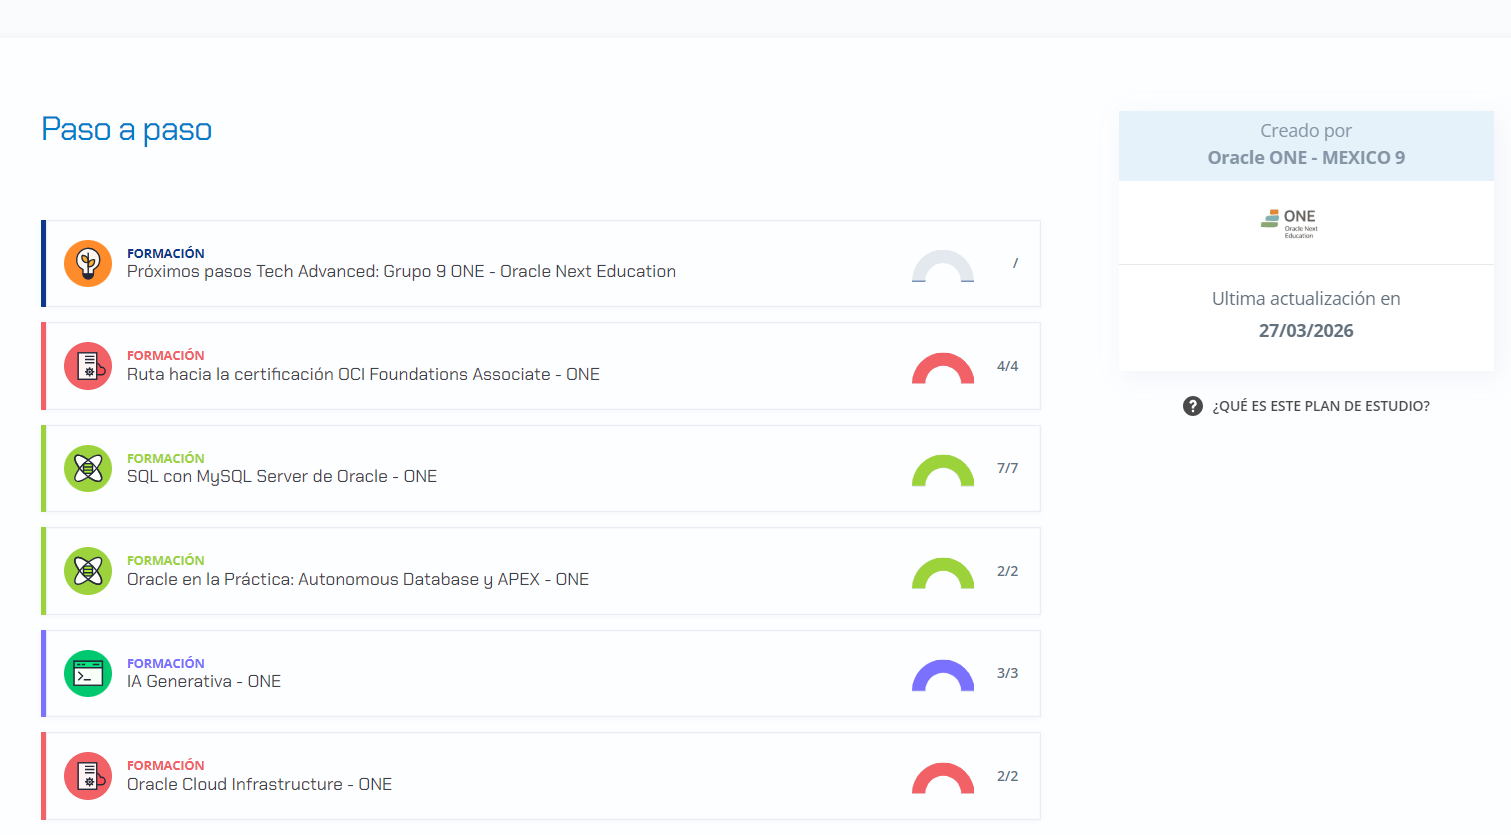This screenshot has width=1511, height=835.
Task: Click the Oracle ONE - MEXICO 9 creator name
Action: tap(1306, 158)
